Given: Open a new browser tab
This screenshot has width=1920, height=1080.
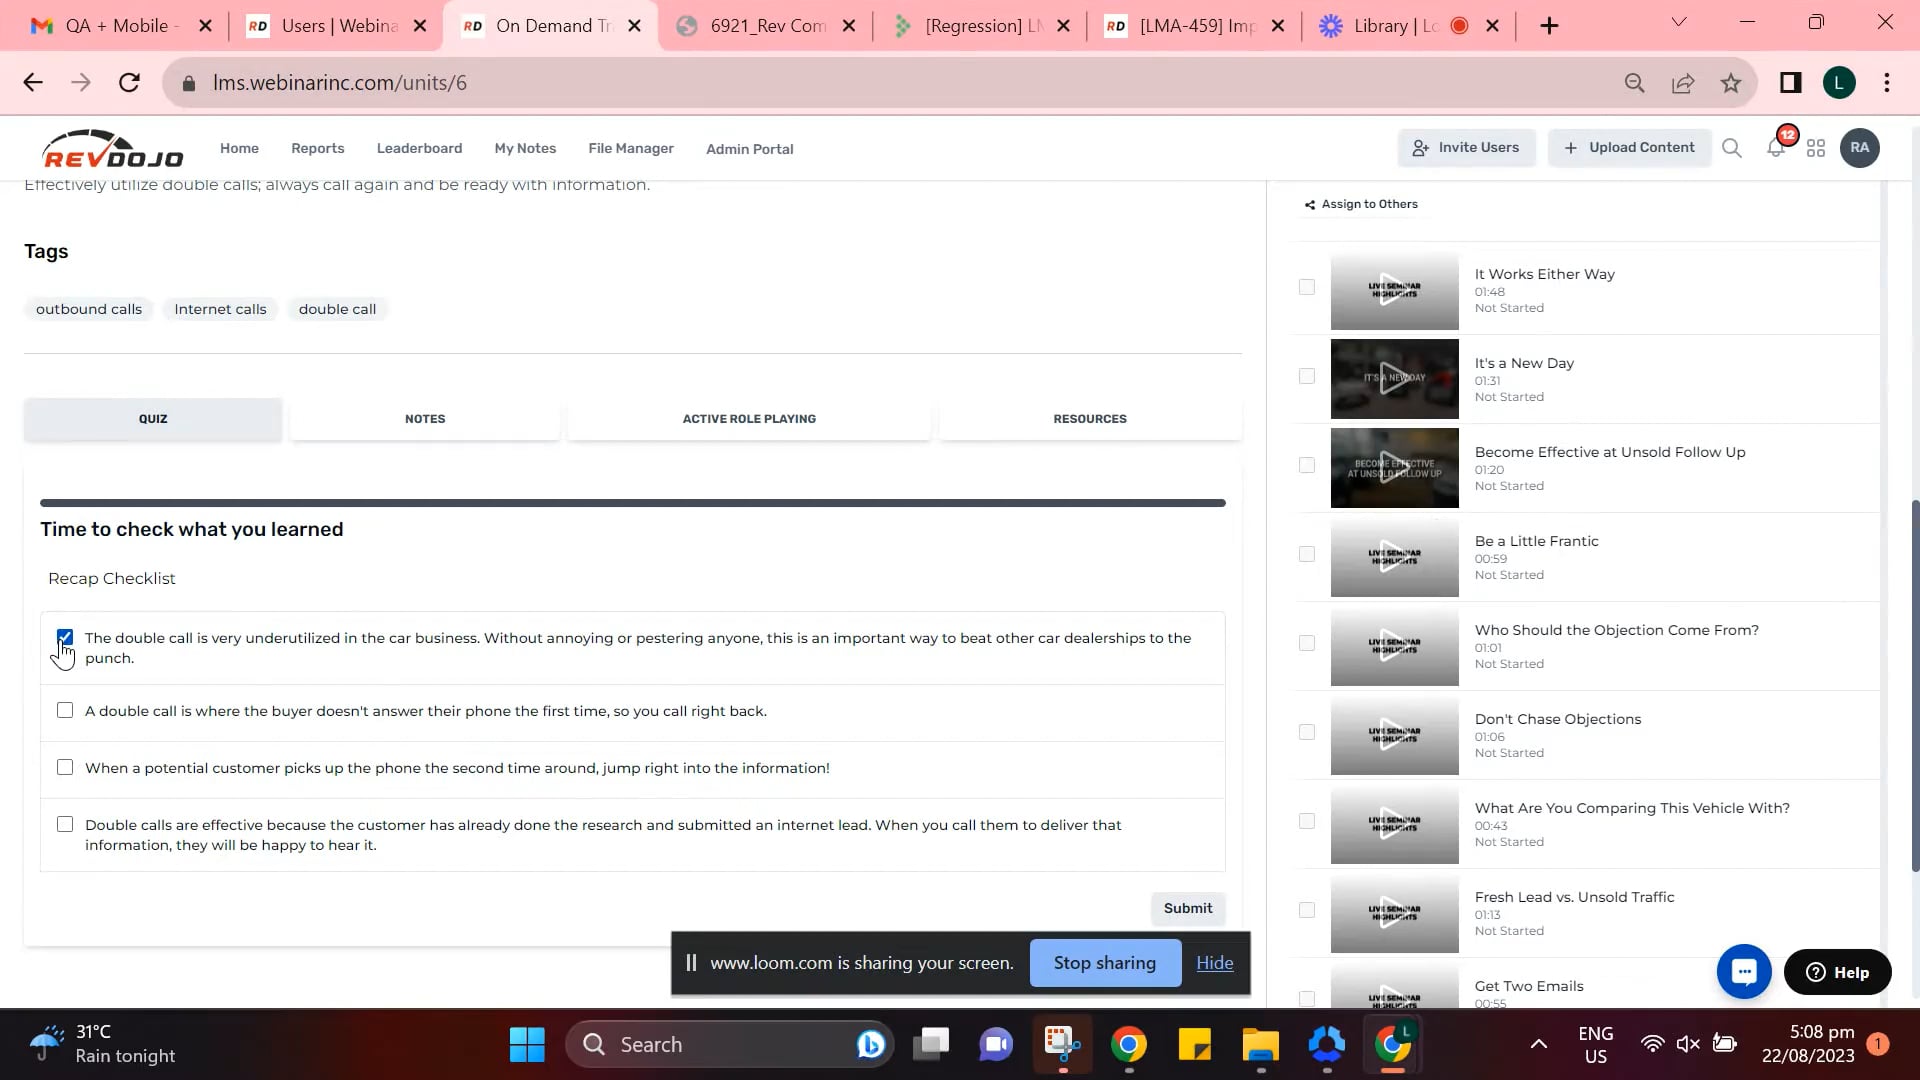Looking at the screenshot, I should (1549, 26).
